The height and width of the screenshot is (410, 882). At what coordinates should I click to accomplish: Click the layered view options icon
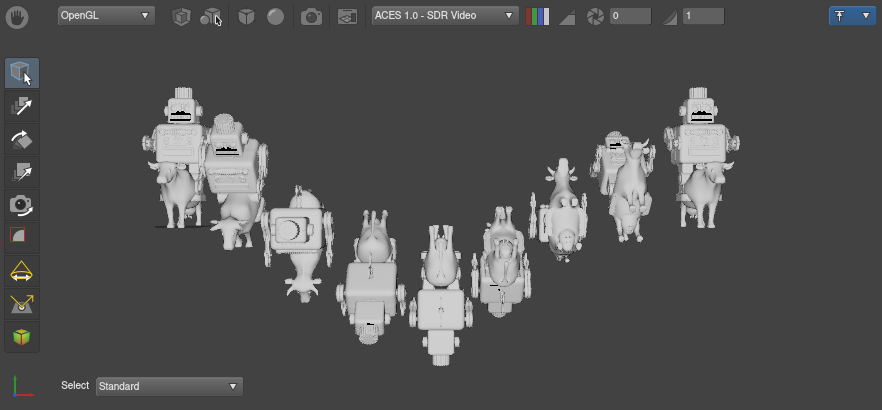346,17
